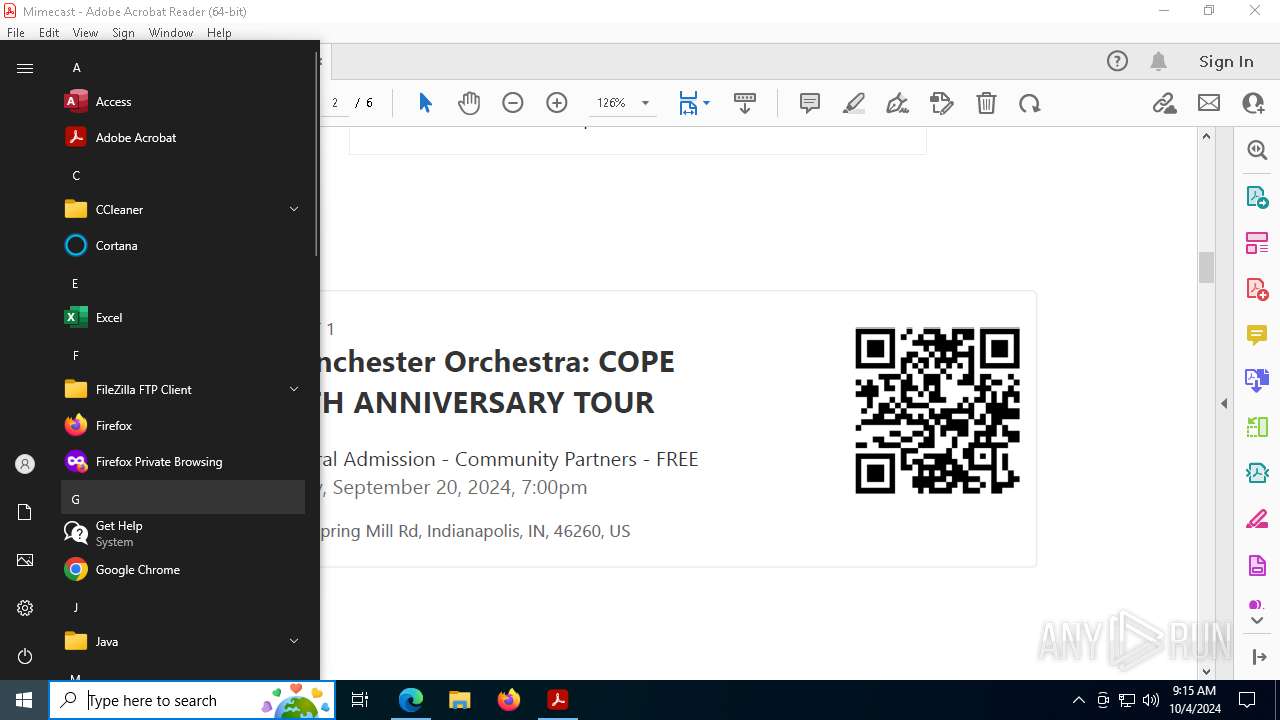
Task: Zoom in with the plus button
Action: tap(557, 103)
